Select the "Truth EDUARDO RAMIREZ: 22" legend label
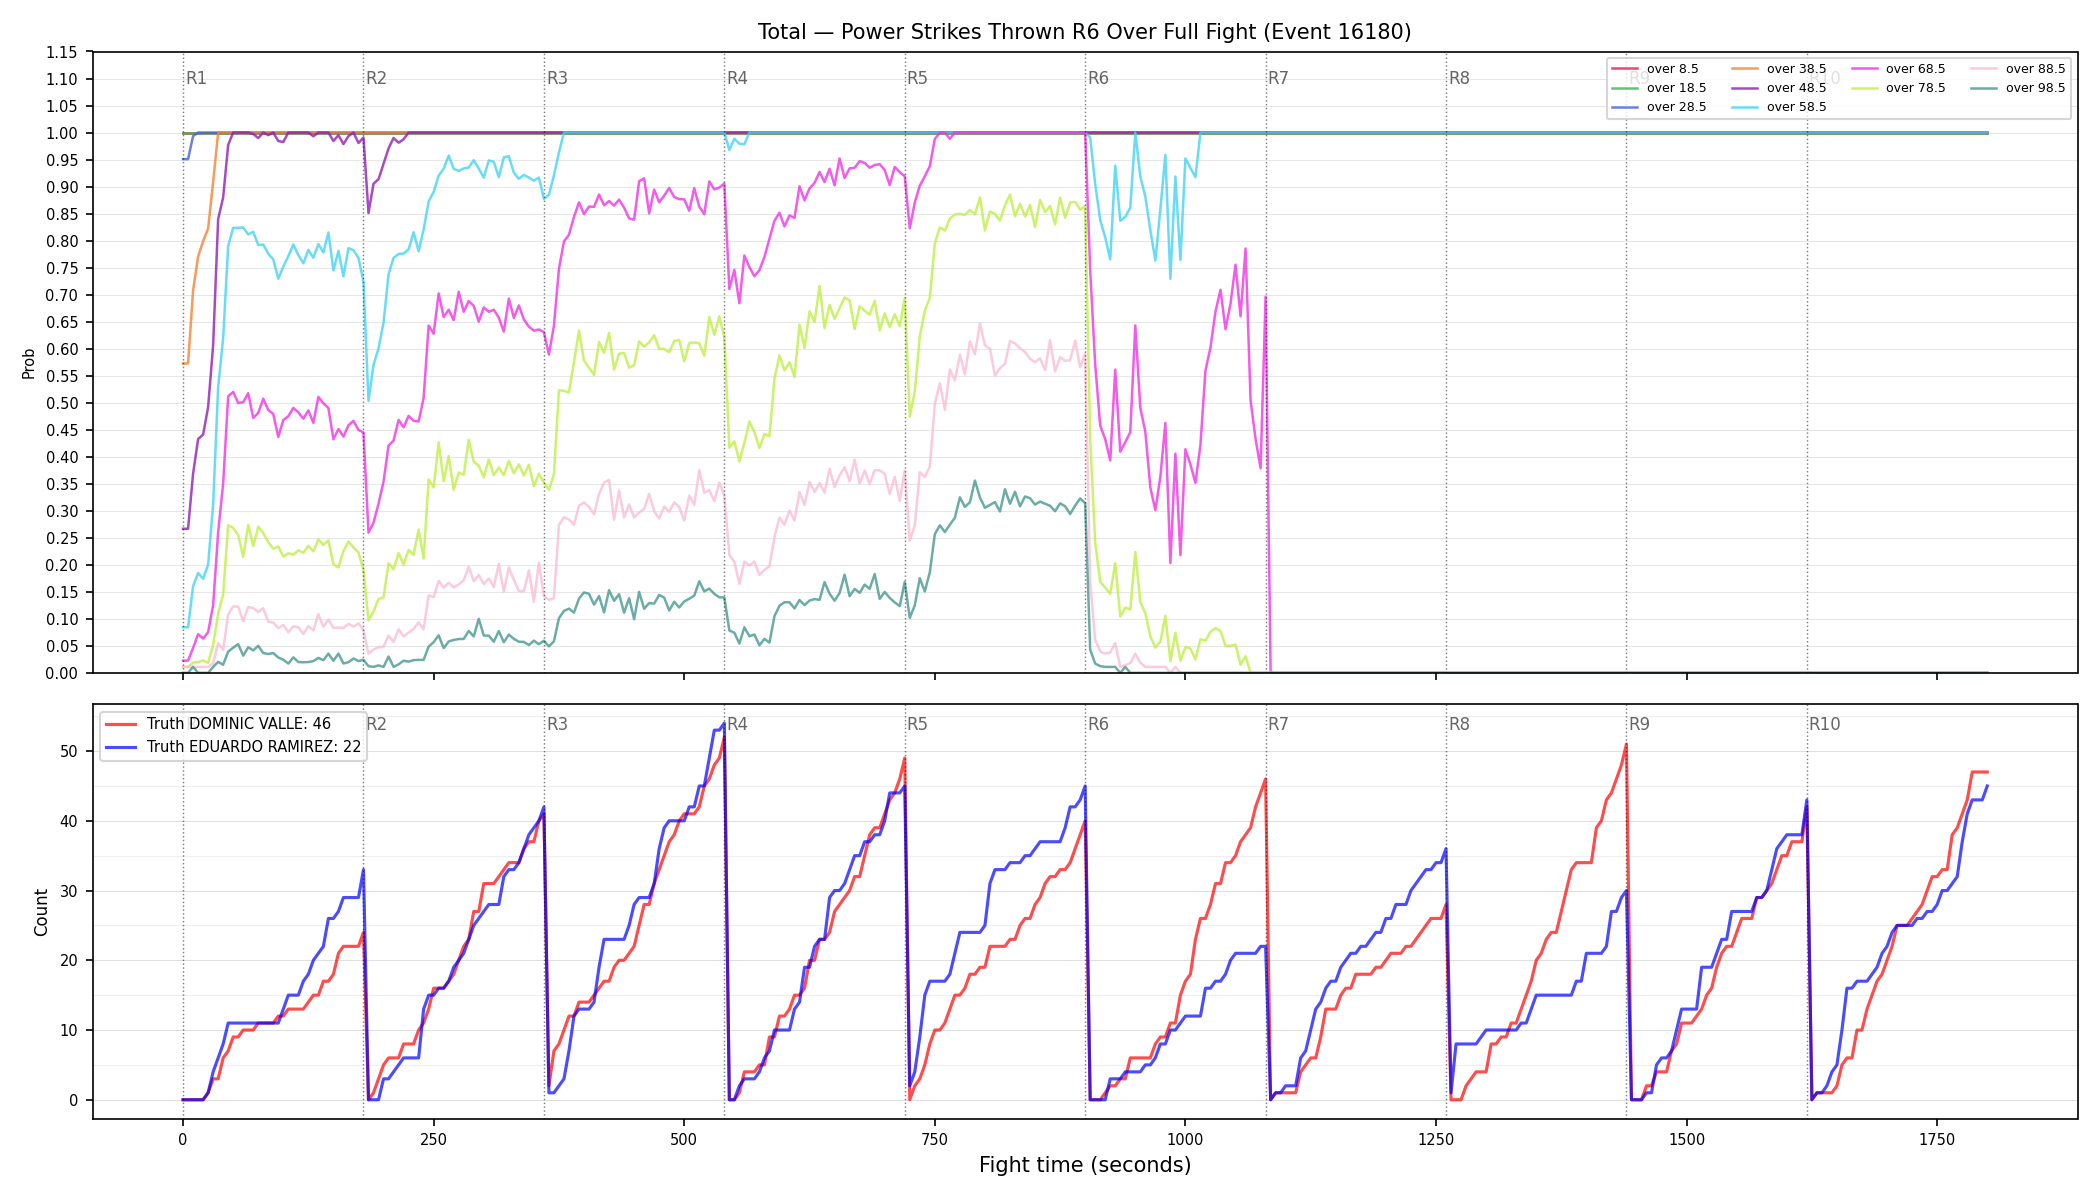Screen dimensions: 2100x1200 254,747
